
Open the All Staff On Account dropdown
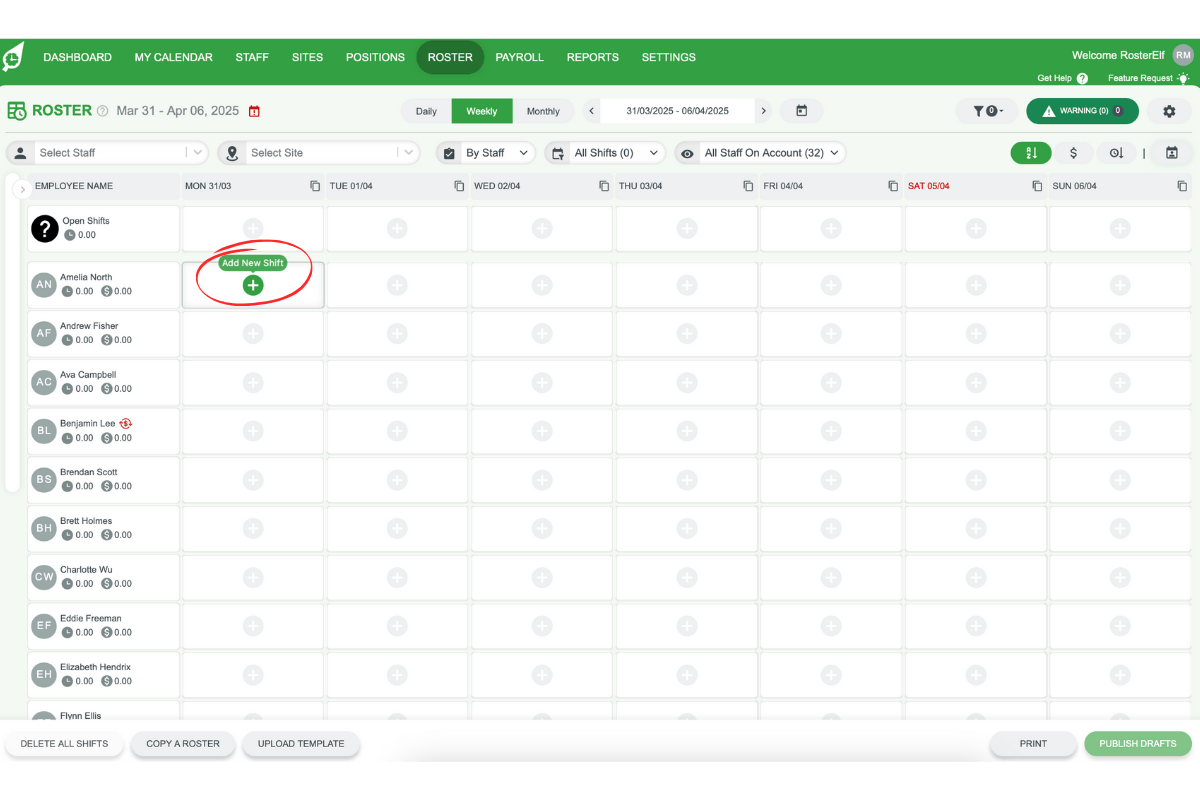[x=761, y=153]
